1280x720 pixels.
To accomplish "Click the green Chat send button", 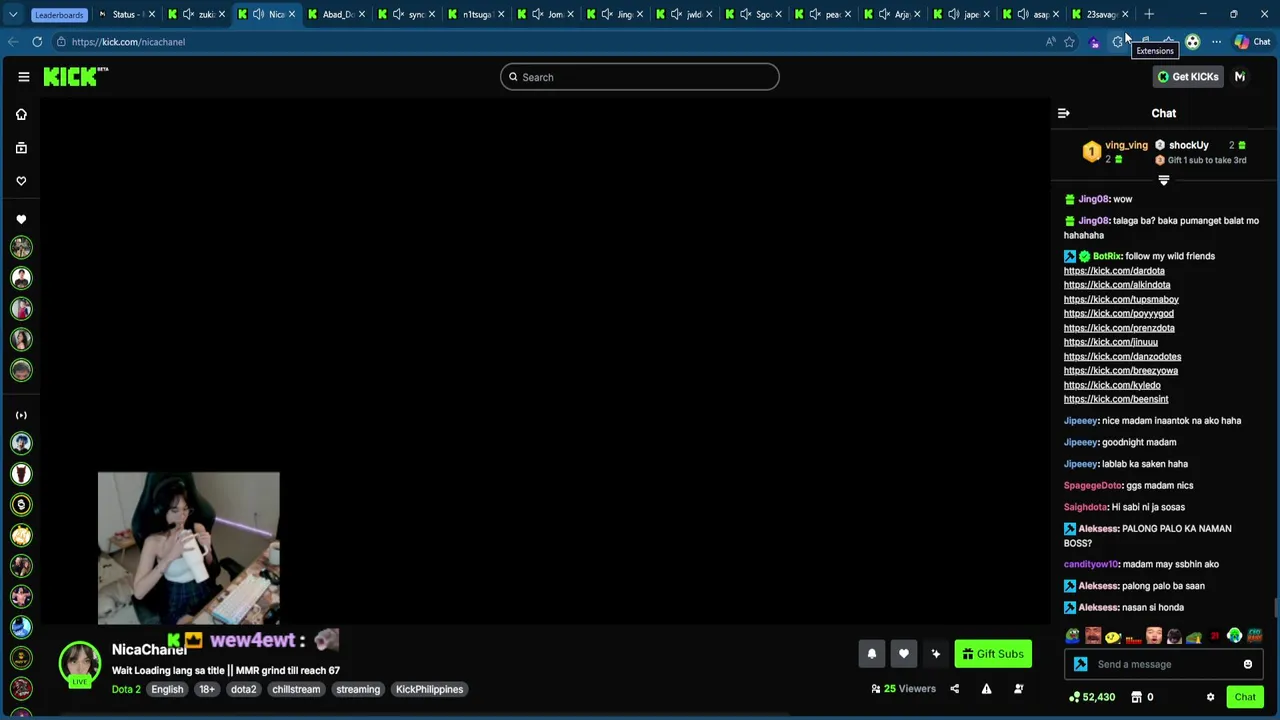I will point(1245,697).
